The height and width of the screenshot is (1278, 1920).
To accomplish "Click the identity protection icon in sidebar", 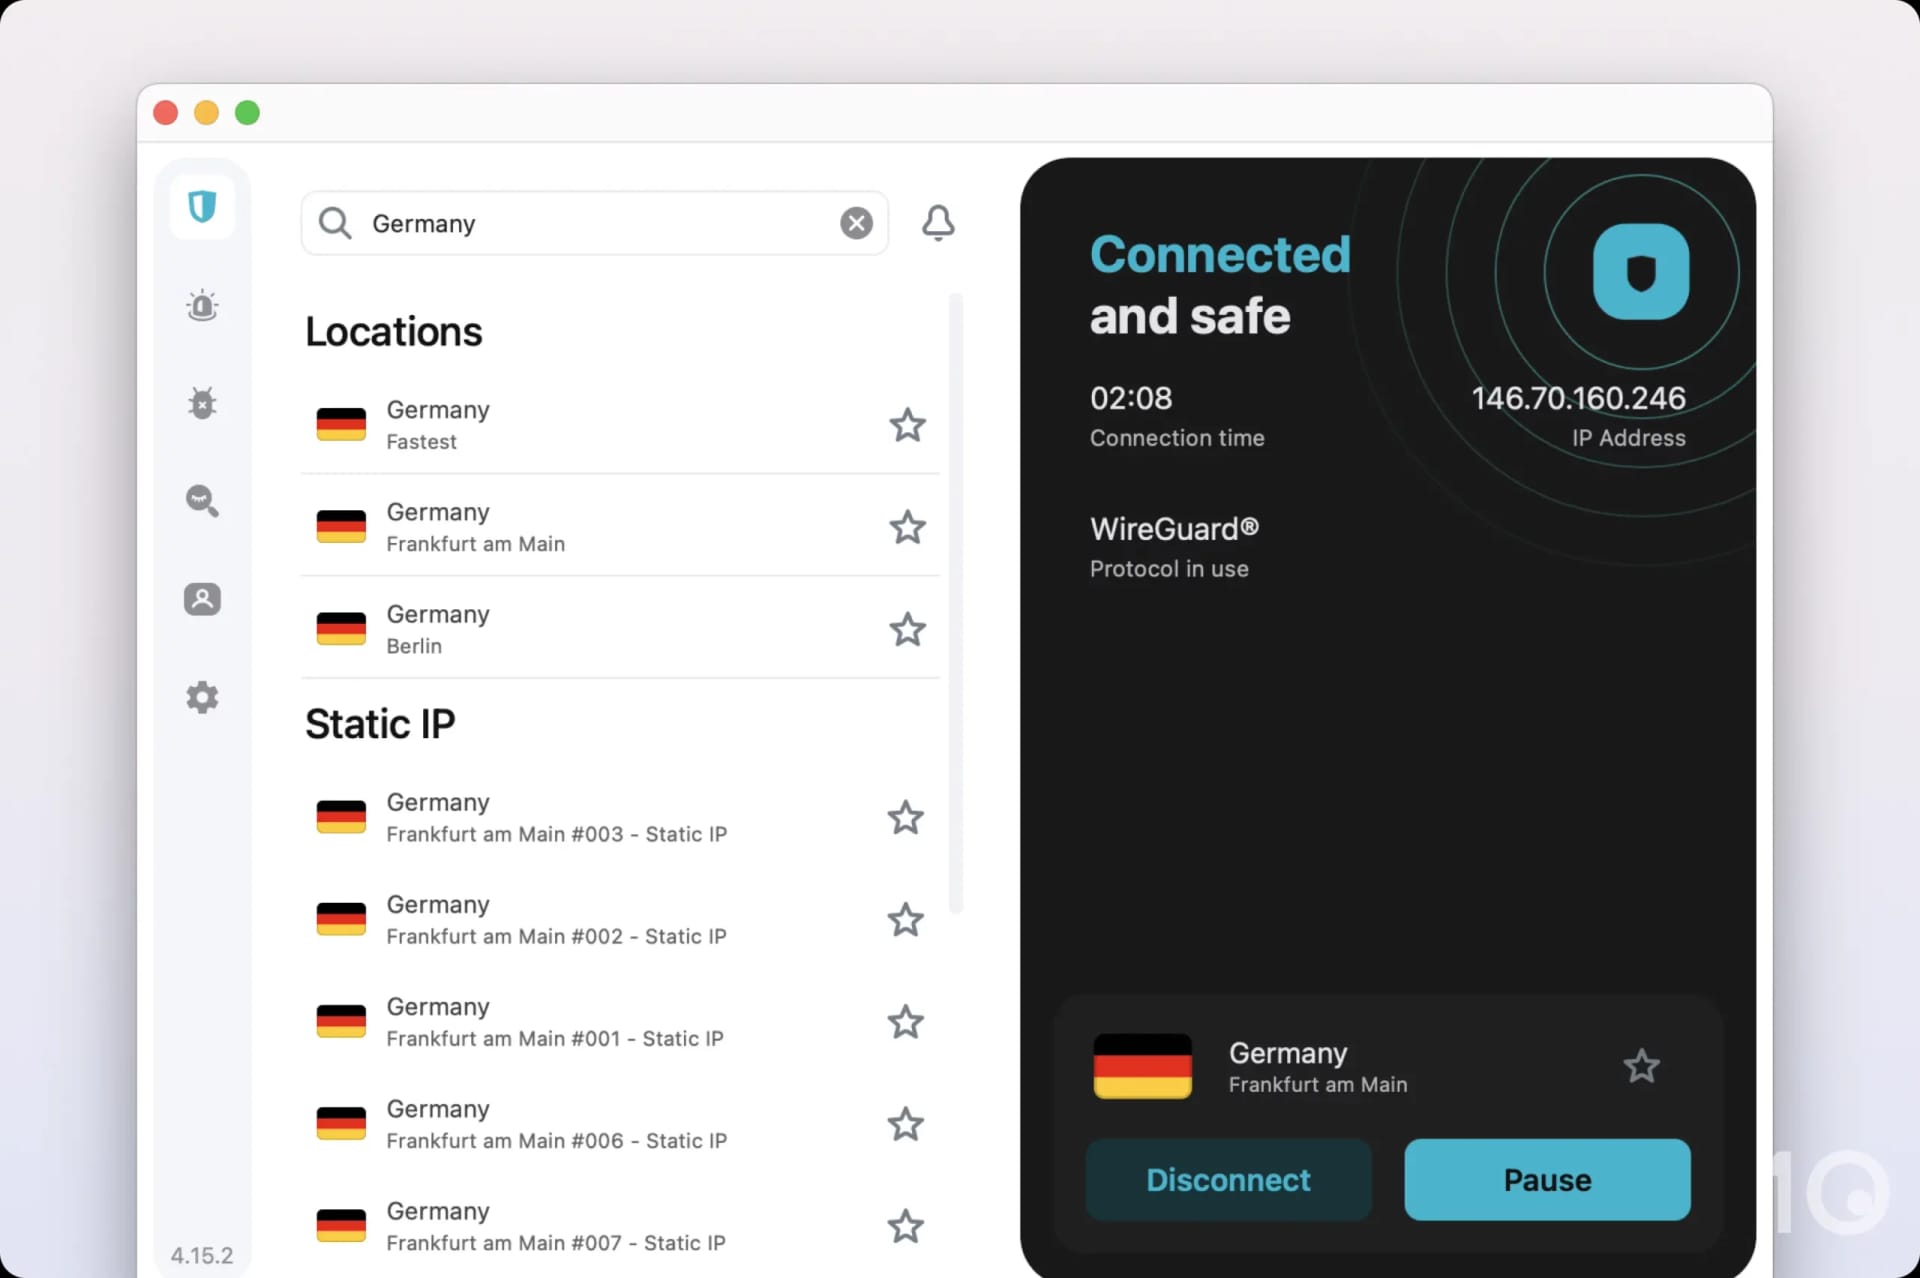I will point(200,599).
